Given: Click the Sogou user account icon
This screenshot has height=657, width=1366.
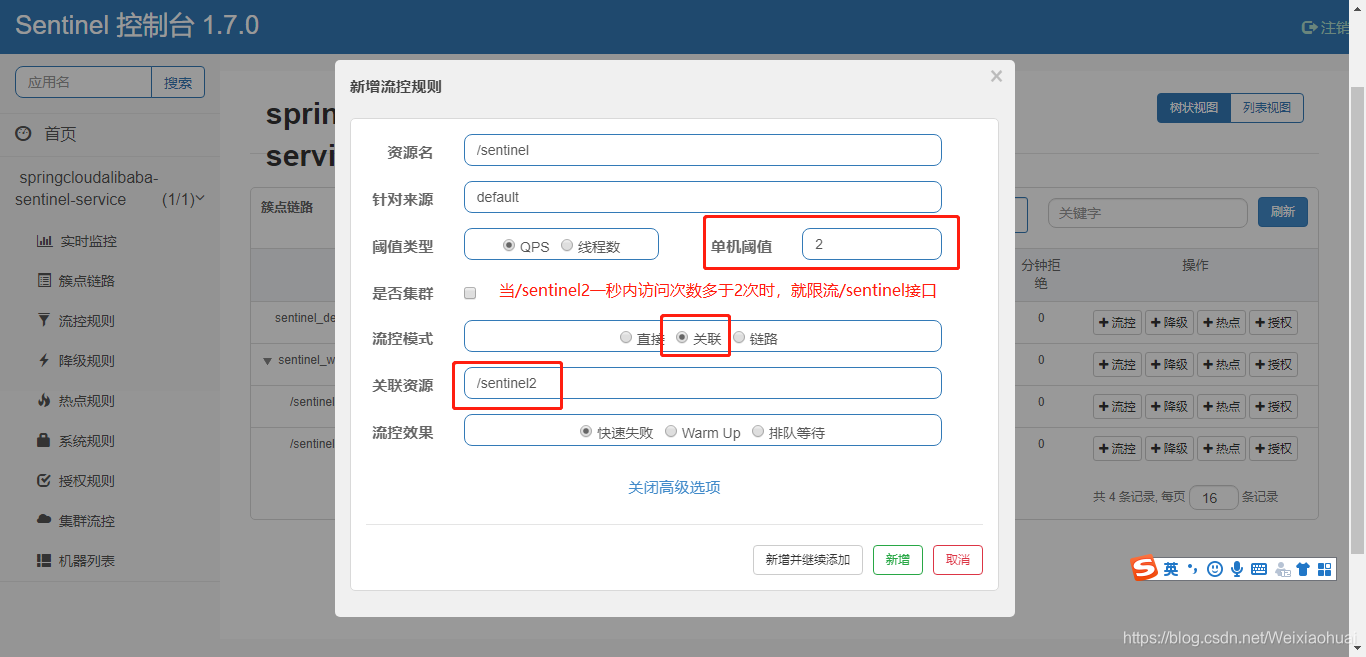Looking at the screenshot, I should point(1281,569).
